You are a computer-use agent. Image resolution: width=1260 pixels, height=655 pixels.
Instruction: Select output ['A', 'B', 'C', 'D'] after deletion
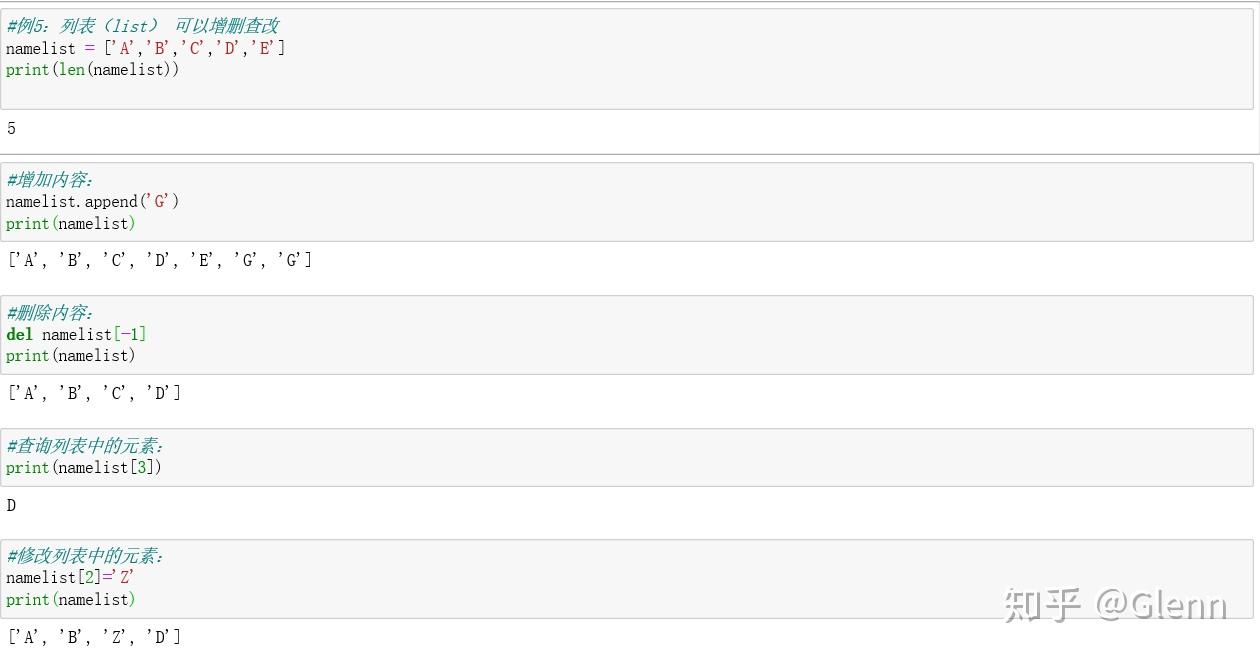[x=94, y=393]
